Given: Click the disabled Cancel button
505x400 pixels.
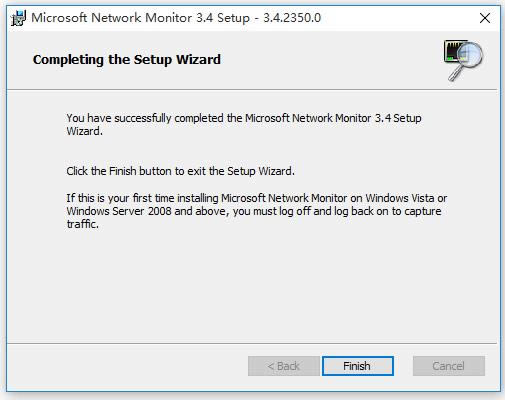Looking at the screenshot, I should pyautogui.click(x=449, y=366).
